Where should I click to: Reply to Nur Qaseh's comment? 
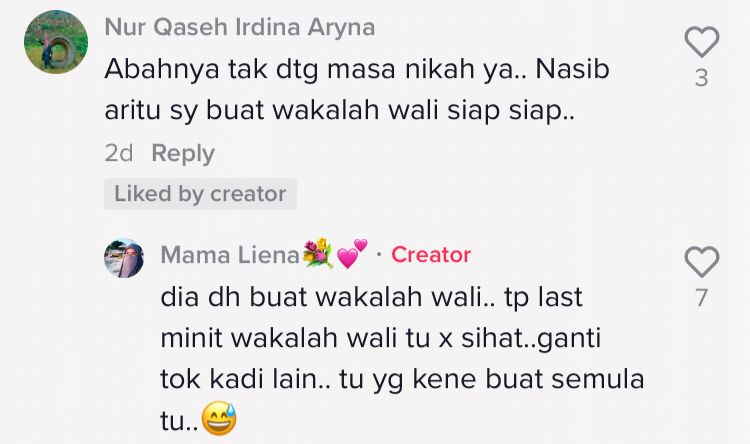tap(183, 154)
